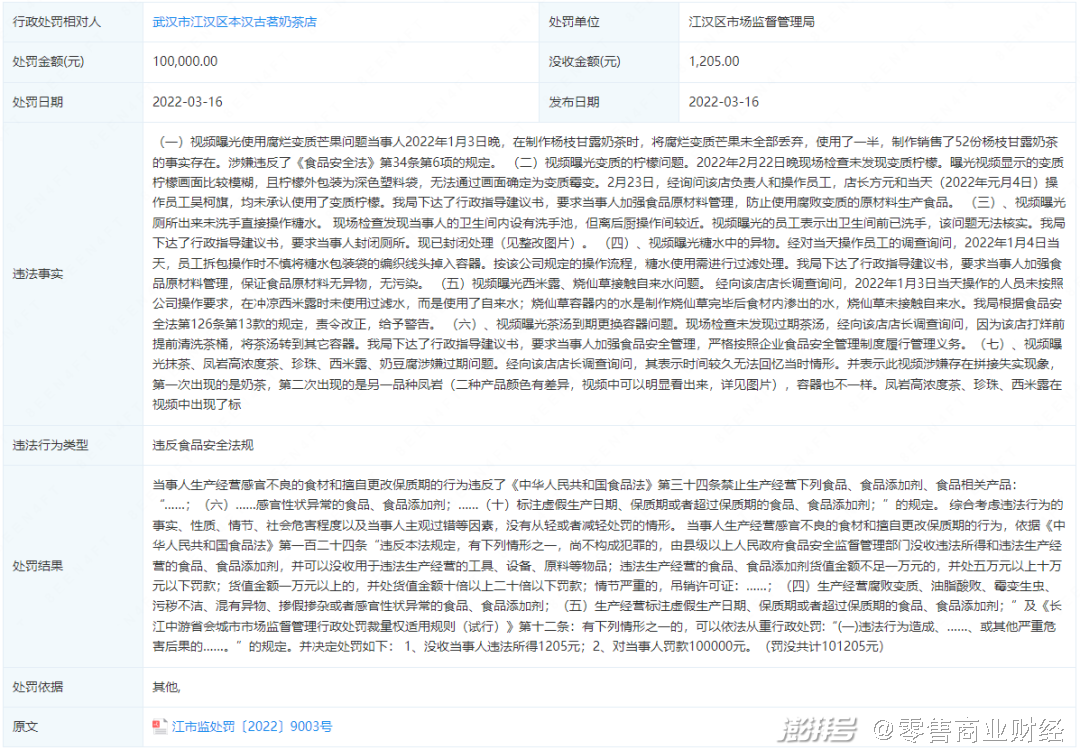Select the 原文 row label
Viewport: 1080px width, 750px height.
click(x=25, y=726)
